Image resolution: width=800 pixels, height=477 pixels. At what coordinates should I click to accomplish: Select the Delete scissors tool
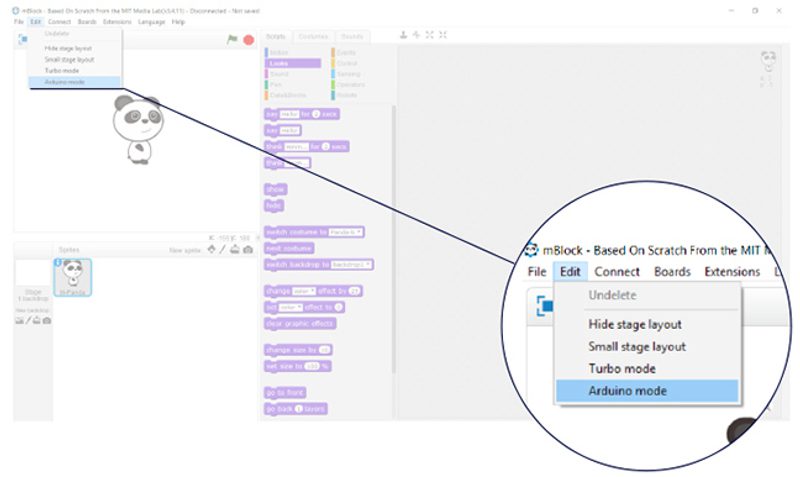(416, 35)
